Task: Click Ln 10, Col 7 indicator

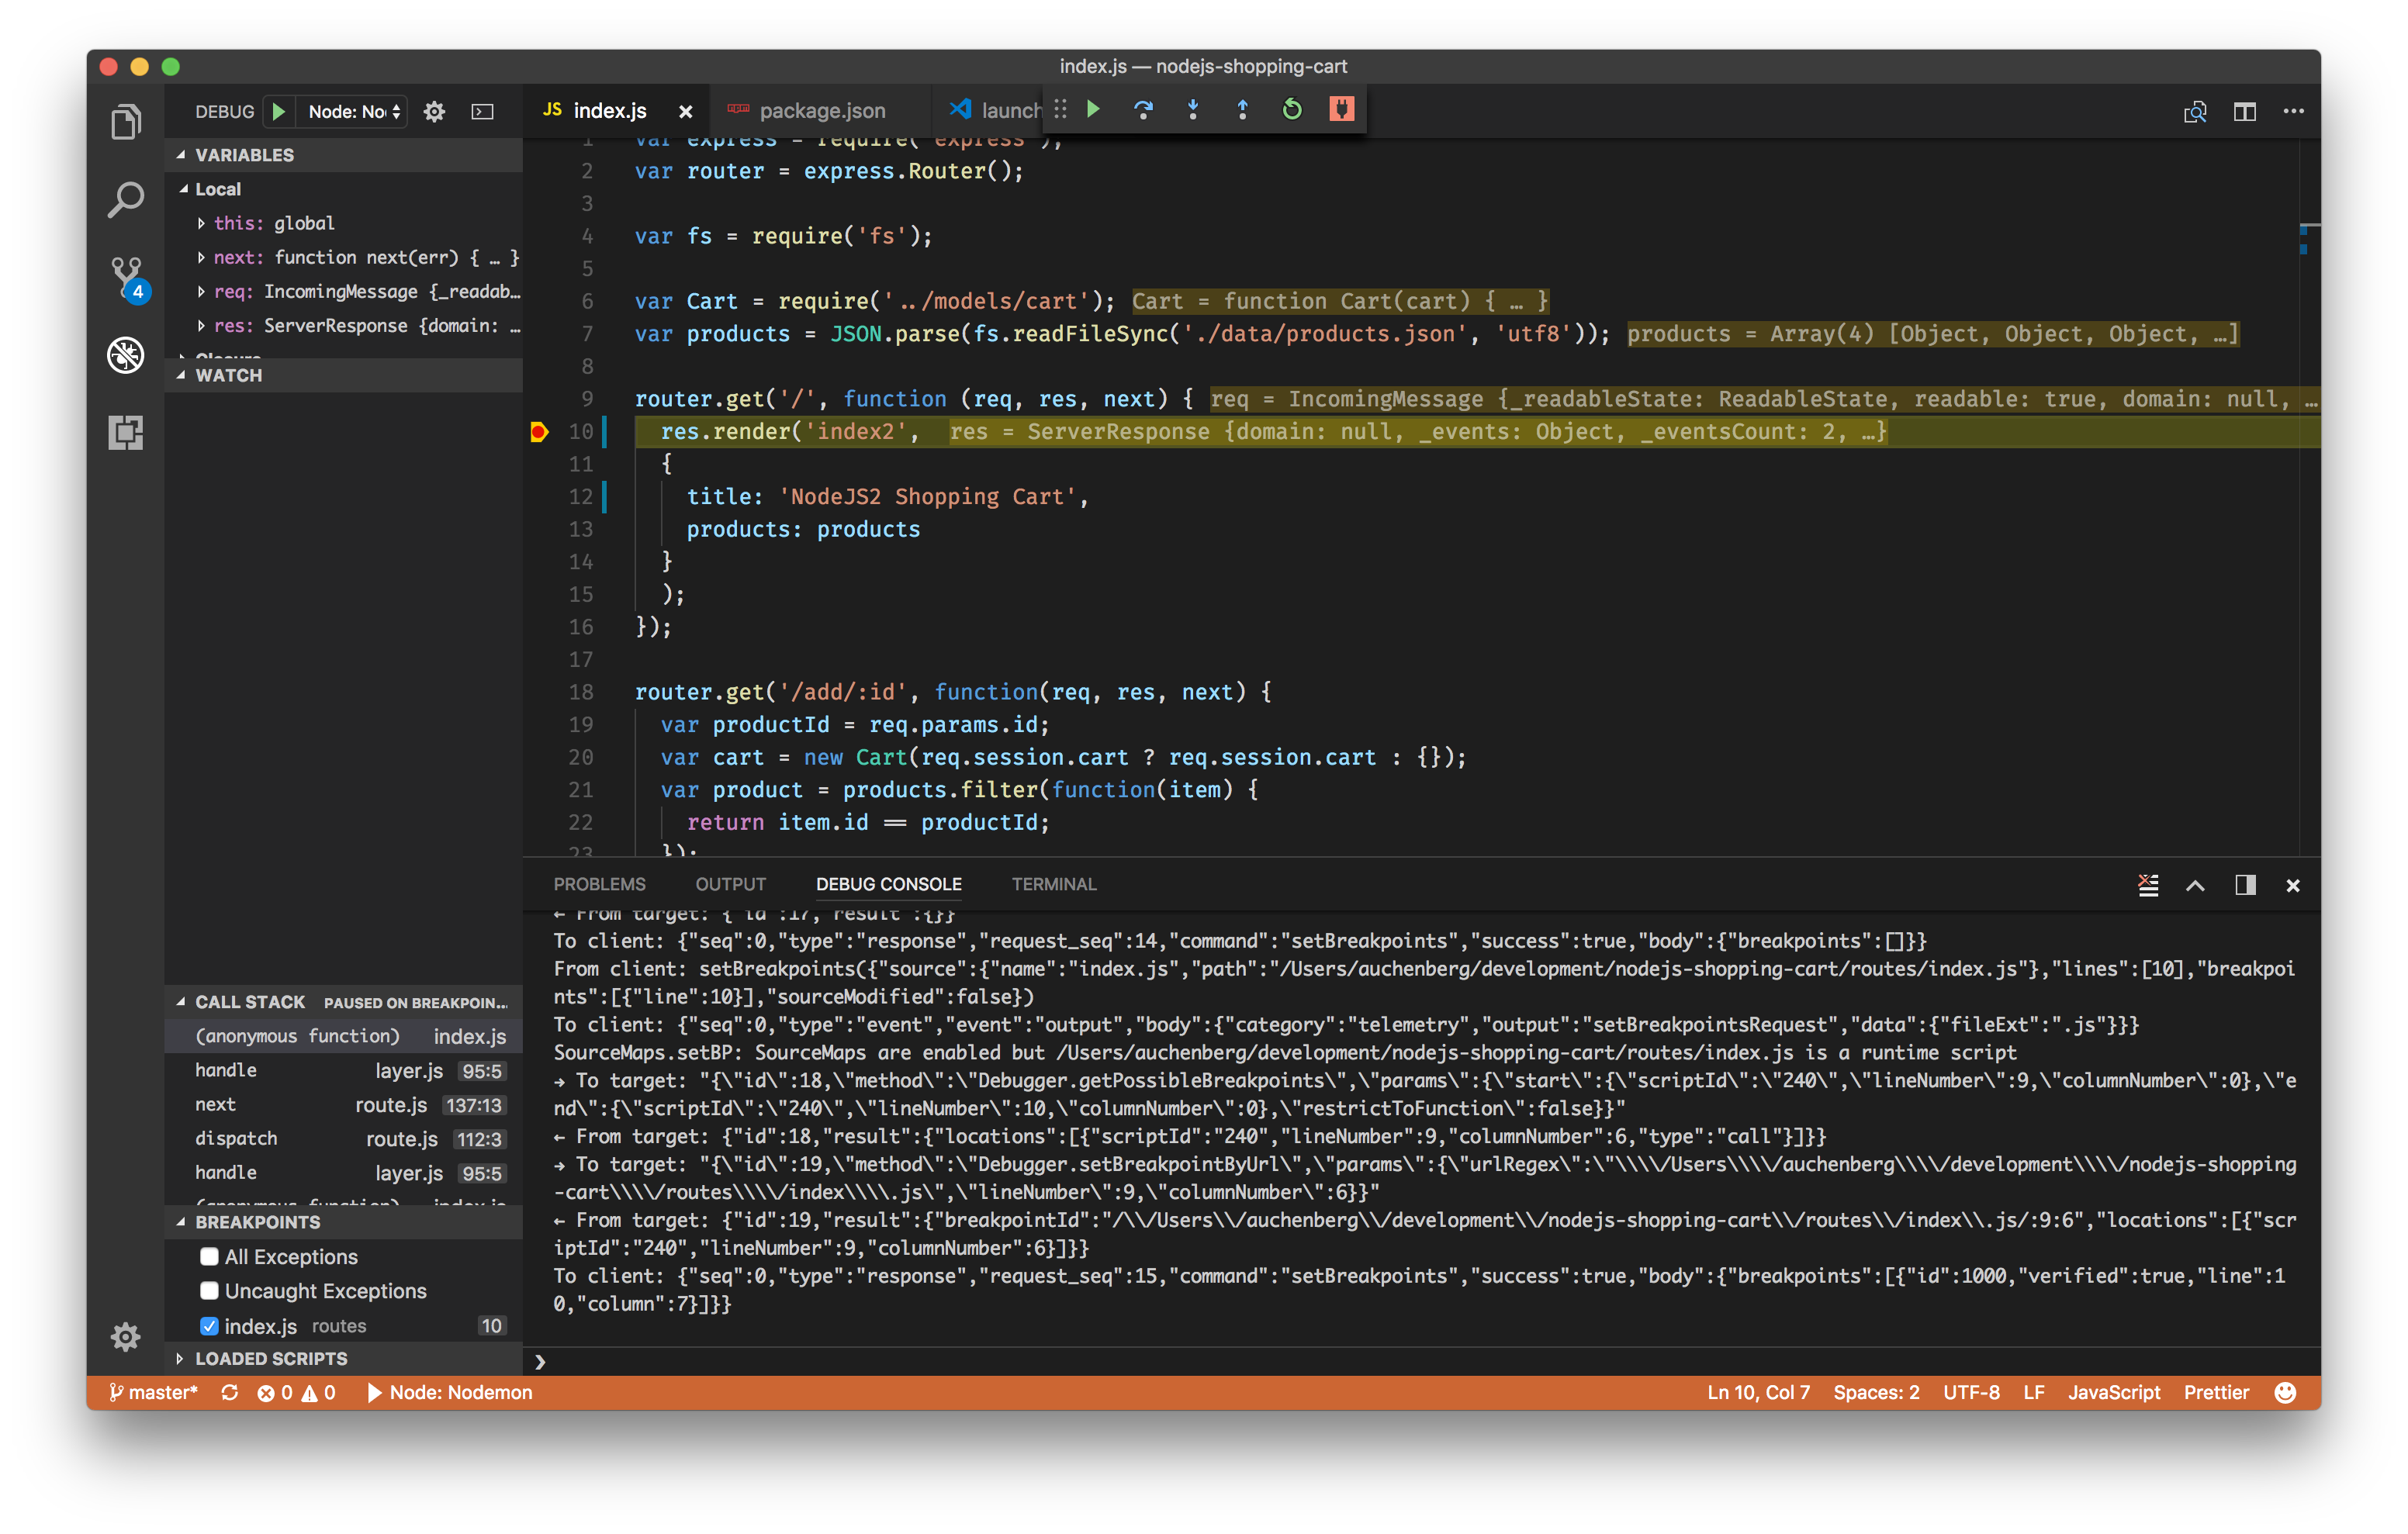Action: (1757, 1392)
